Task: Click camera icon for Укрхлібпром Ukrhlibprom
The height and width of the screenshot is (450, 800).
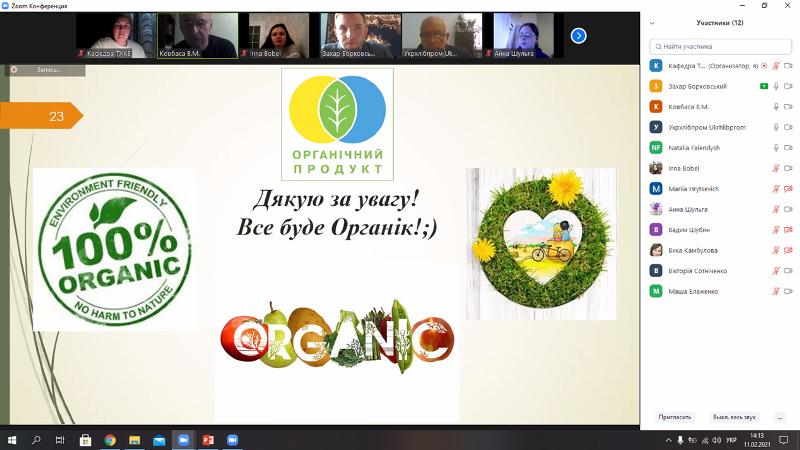Action: pyautogui.click(x=788, y=127)
